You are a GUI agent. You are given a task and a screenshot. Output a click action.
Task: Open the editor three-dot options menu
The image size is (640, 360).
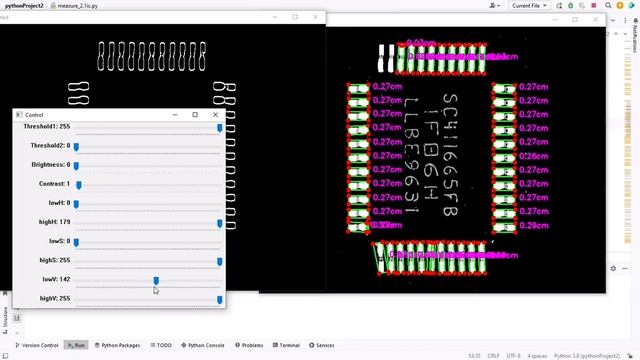[x=625, y=20]
